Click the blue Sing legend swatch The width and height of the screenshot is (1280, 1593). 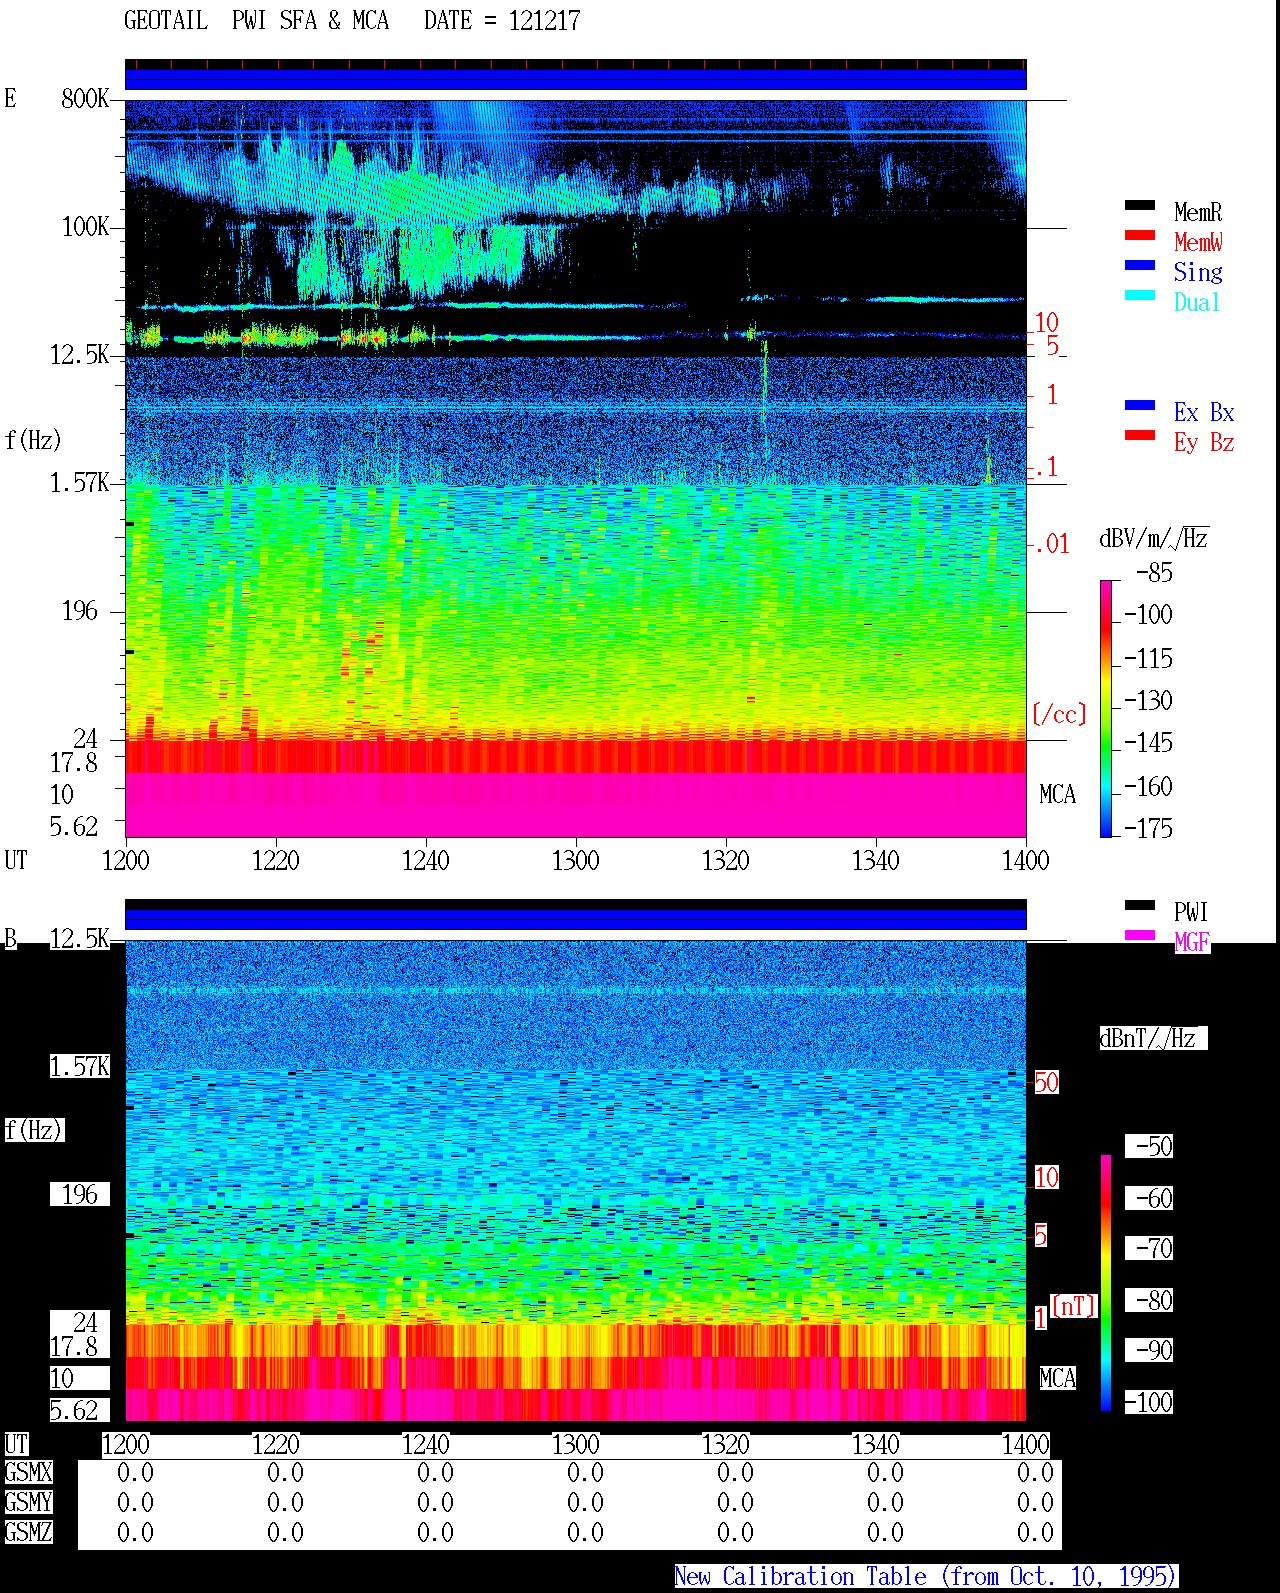[x=1140, y=265]
